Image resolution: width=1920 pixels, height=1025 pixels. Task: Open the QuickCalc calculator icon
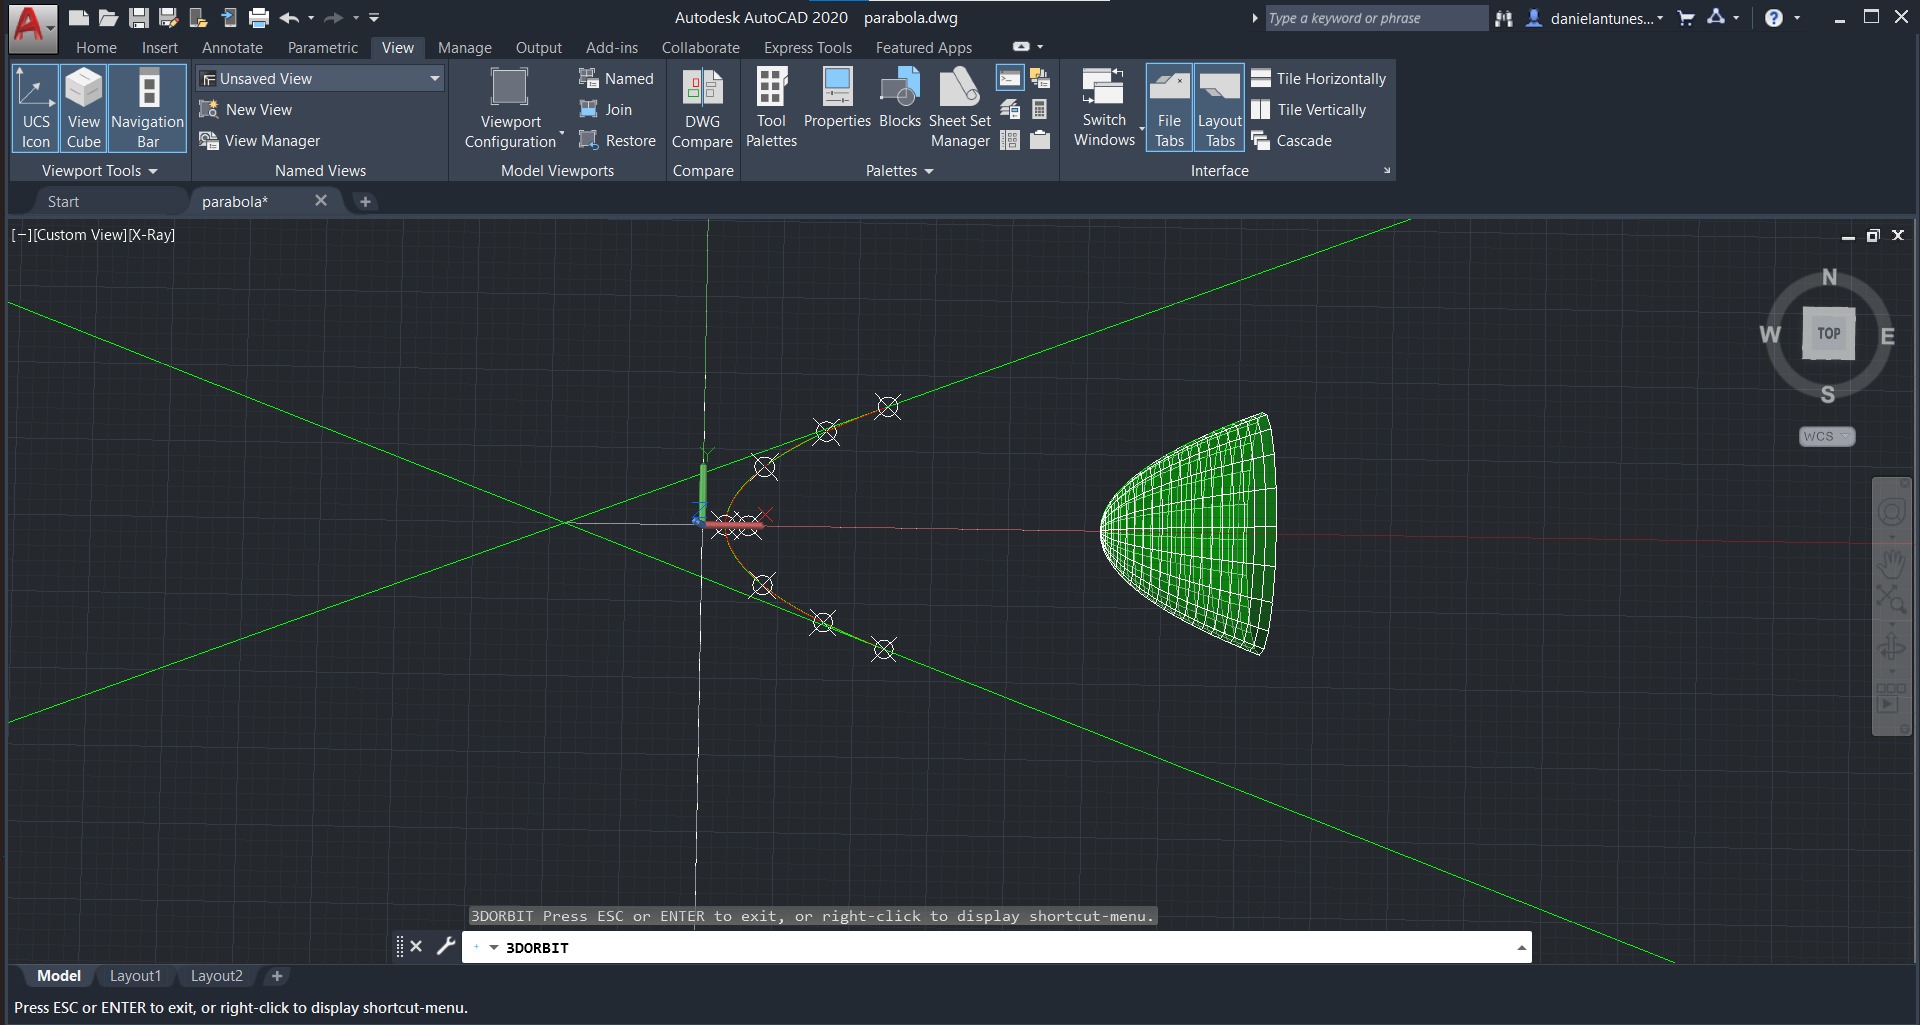(1040, 109)
